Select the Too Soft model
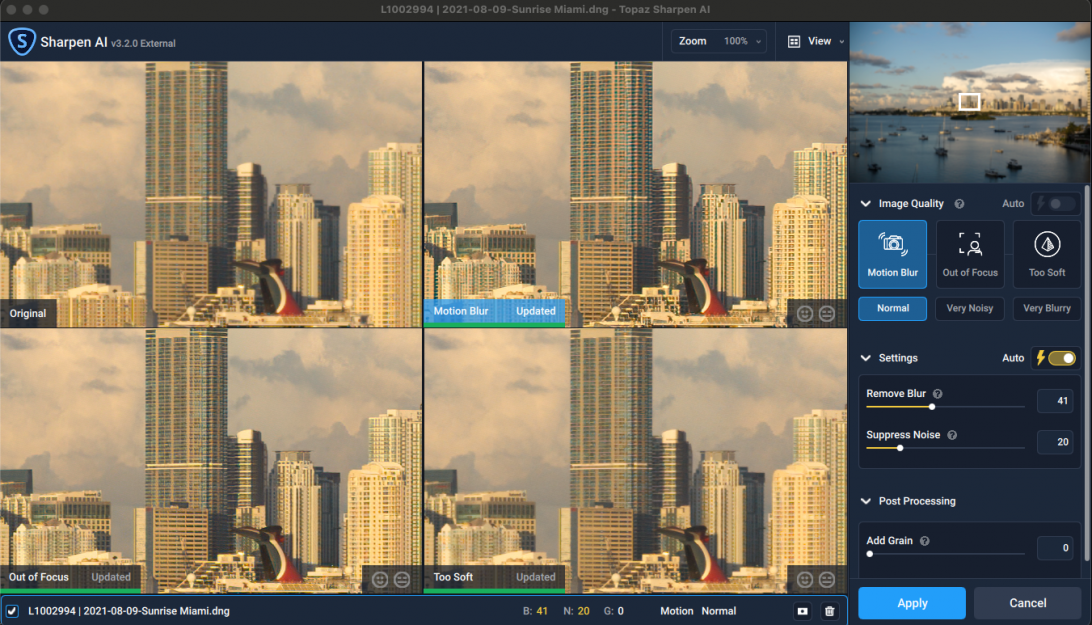 point(1047,254)
